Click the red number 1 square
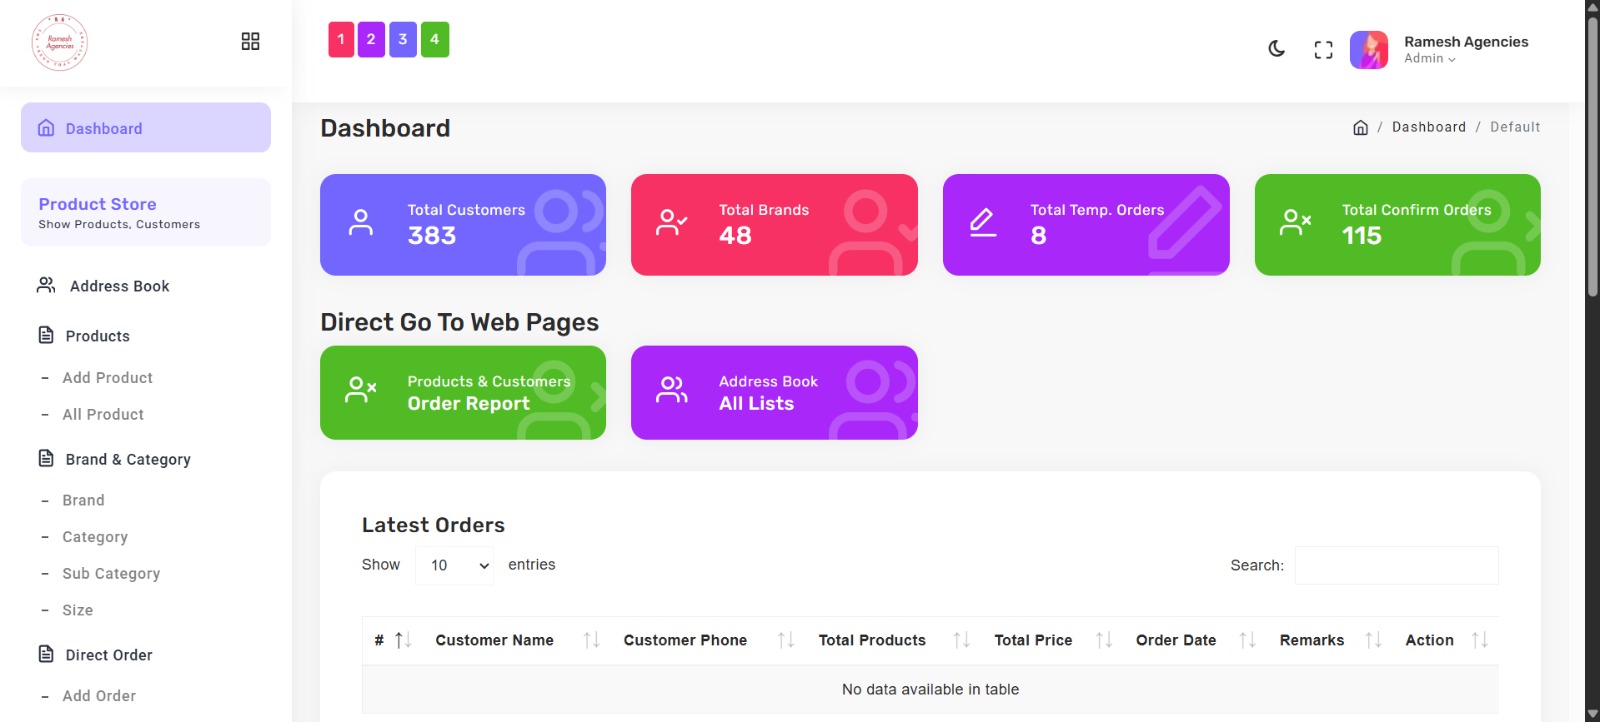Image resolution: width=1600 pixels, height=722 pixels. coord(341,40)
